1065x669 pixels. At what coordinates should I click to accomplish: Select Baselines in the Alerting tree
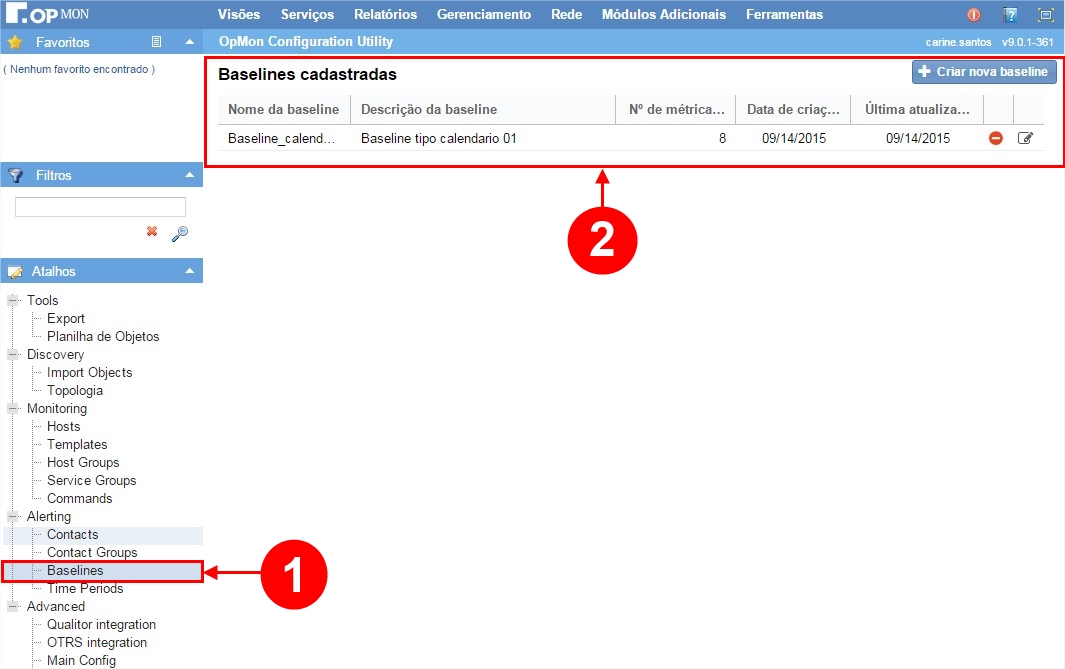click(75, 570)
